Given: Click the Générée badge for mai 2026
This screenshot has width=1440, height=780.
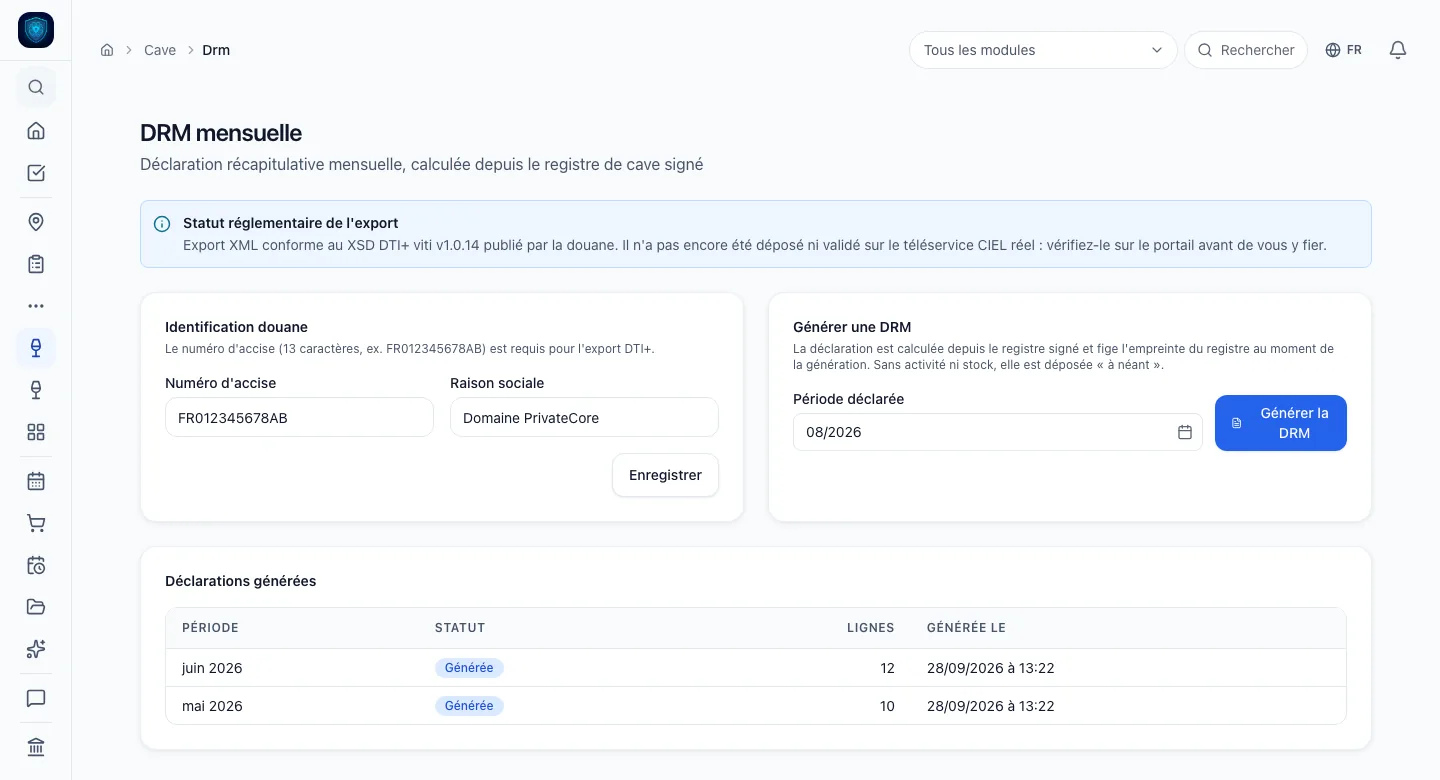Looking at the screenshot, I should (x=469, y=706).
